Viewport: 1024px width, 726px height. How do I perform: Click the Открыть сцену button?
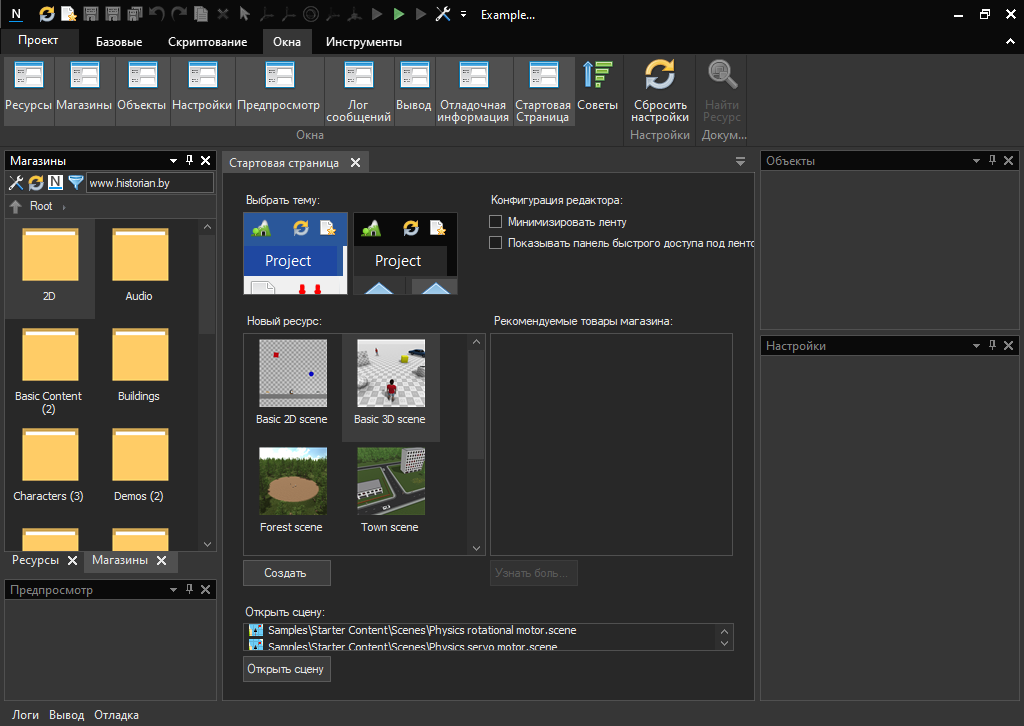coord(286,669)
